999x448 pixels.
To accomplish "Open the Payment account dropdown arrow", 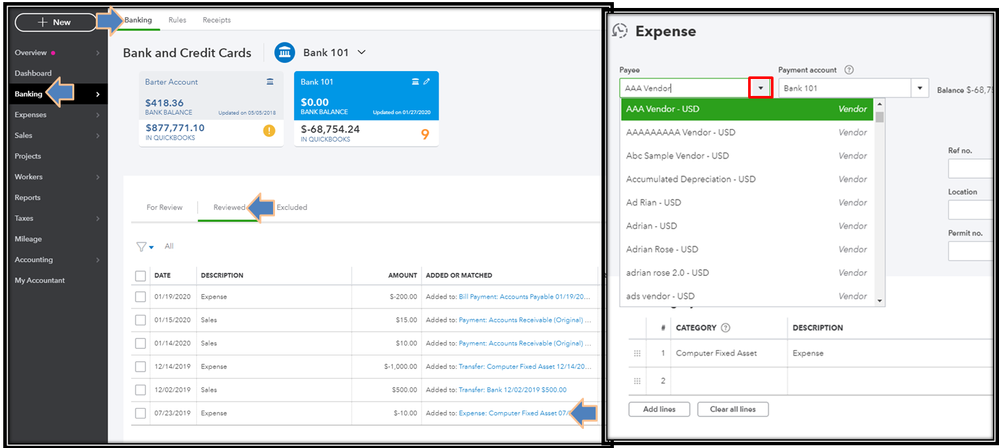I will click(x=920, y=88).
